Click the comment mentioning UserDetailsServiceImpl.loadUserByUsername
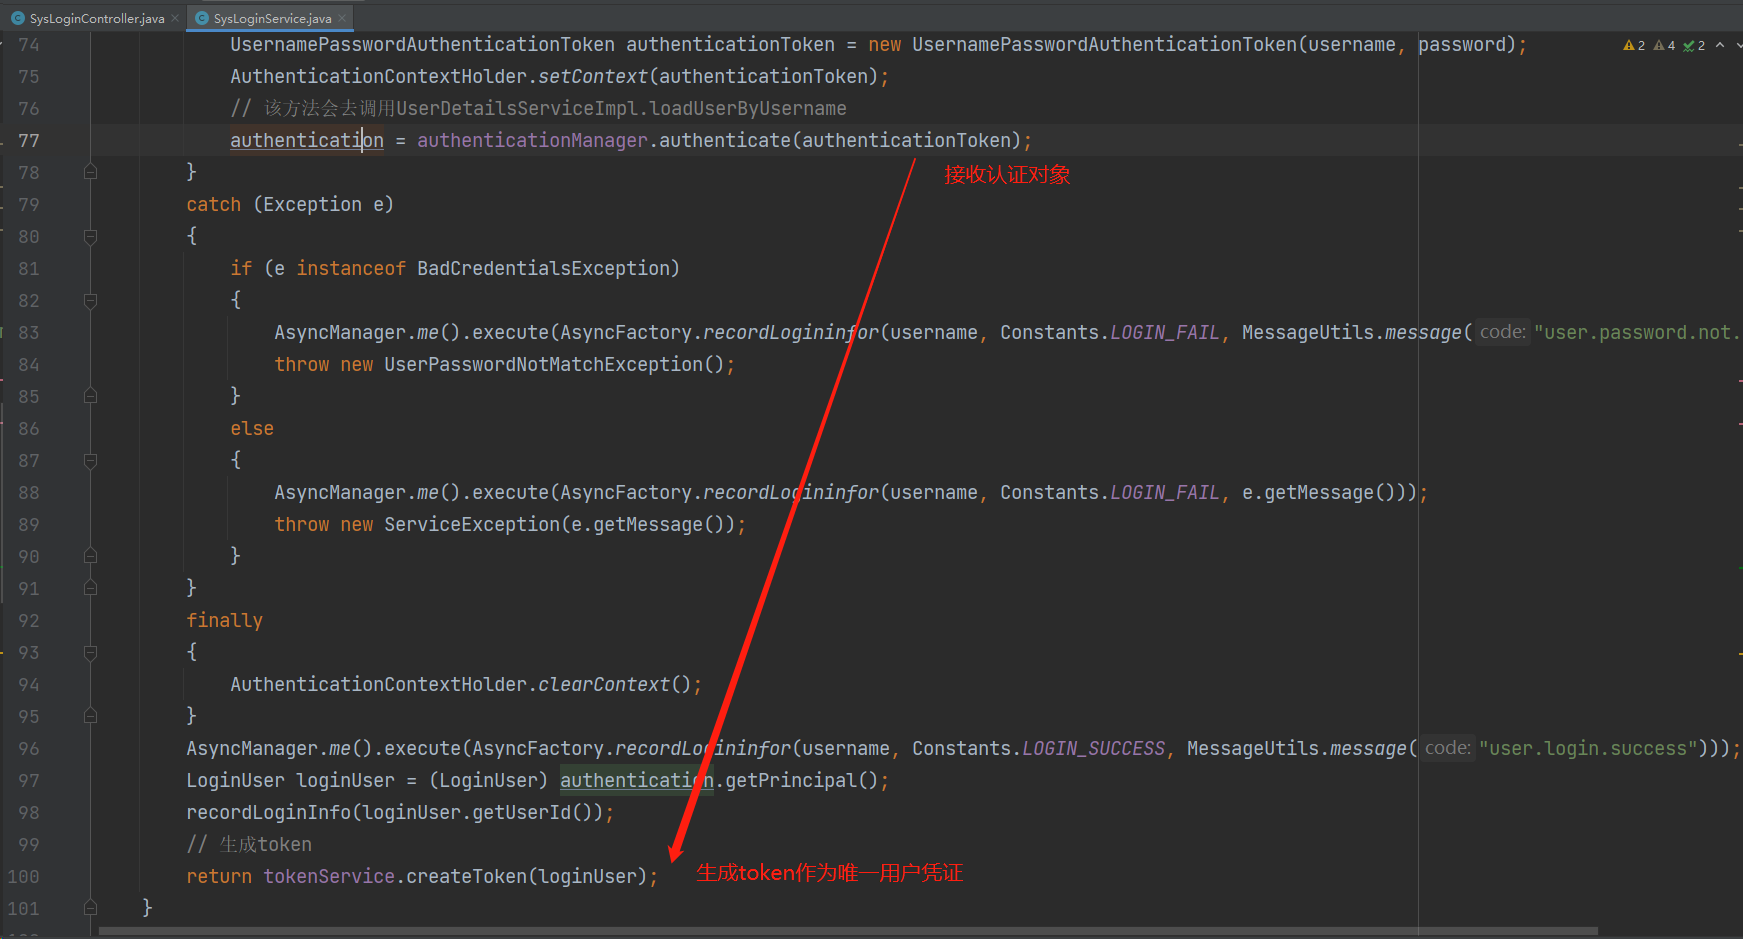 (538, 109)
